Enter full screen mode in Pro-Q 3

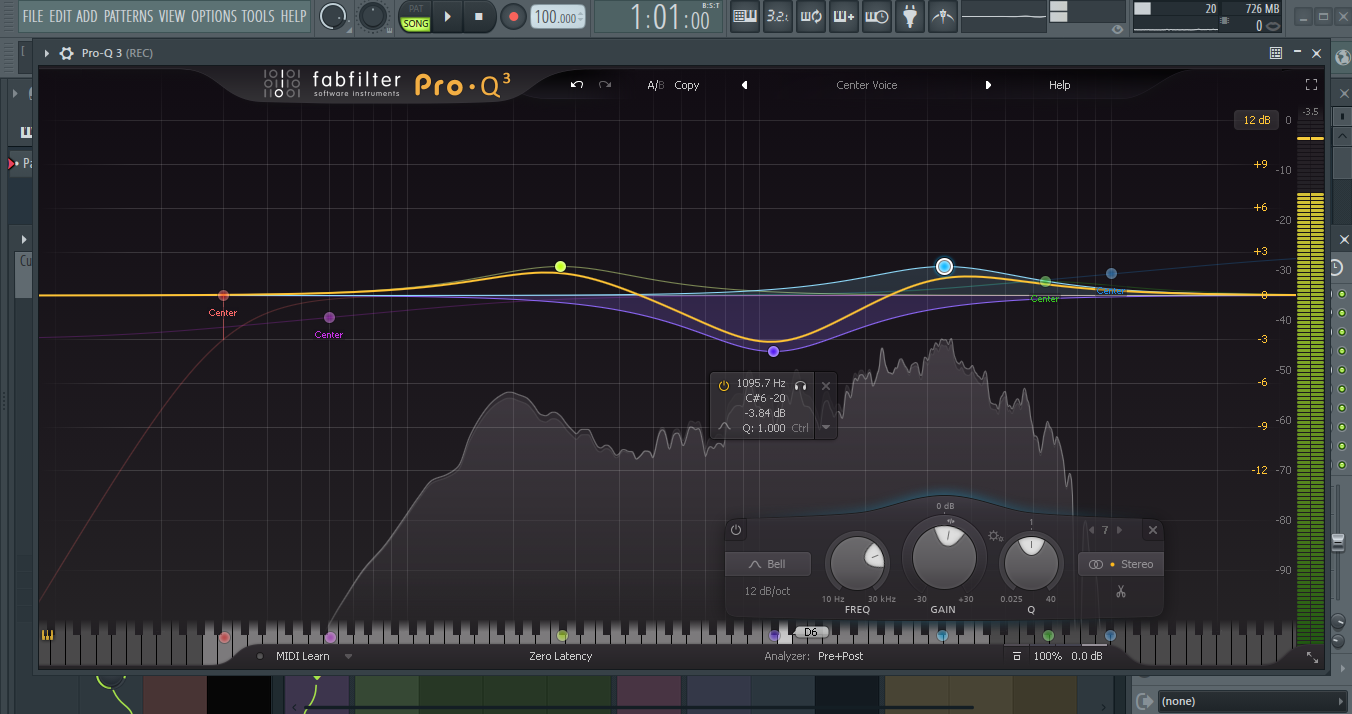pyautogui.click(x=1311, y=85)
